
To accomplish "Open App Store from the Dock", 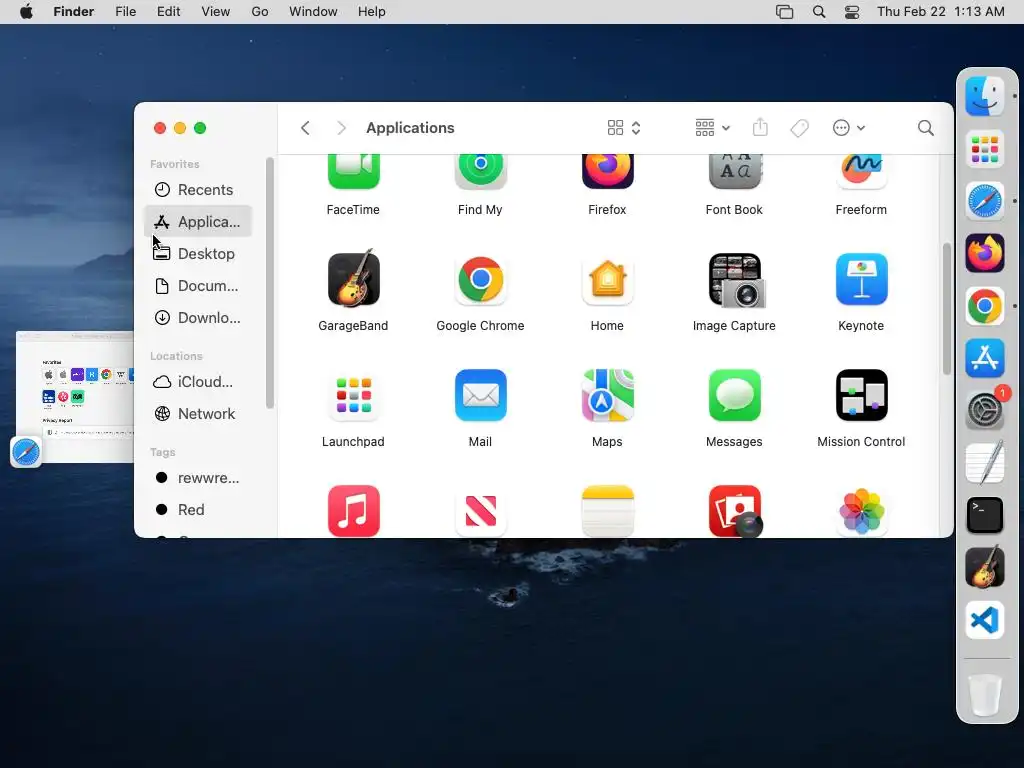I will (985, 358).
